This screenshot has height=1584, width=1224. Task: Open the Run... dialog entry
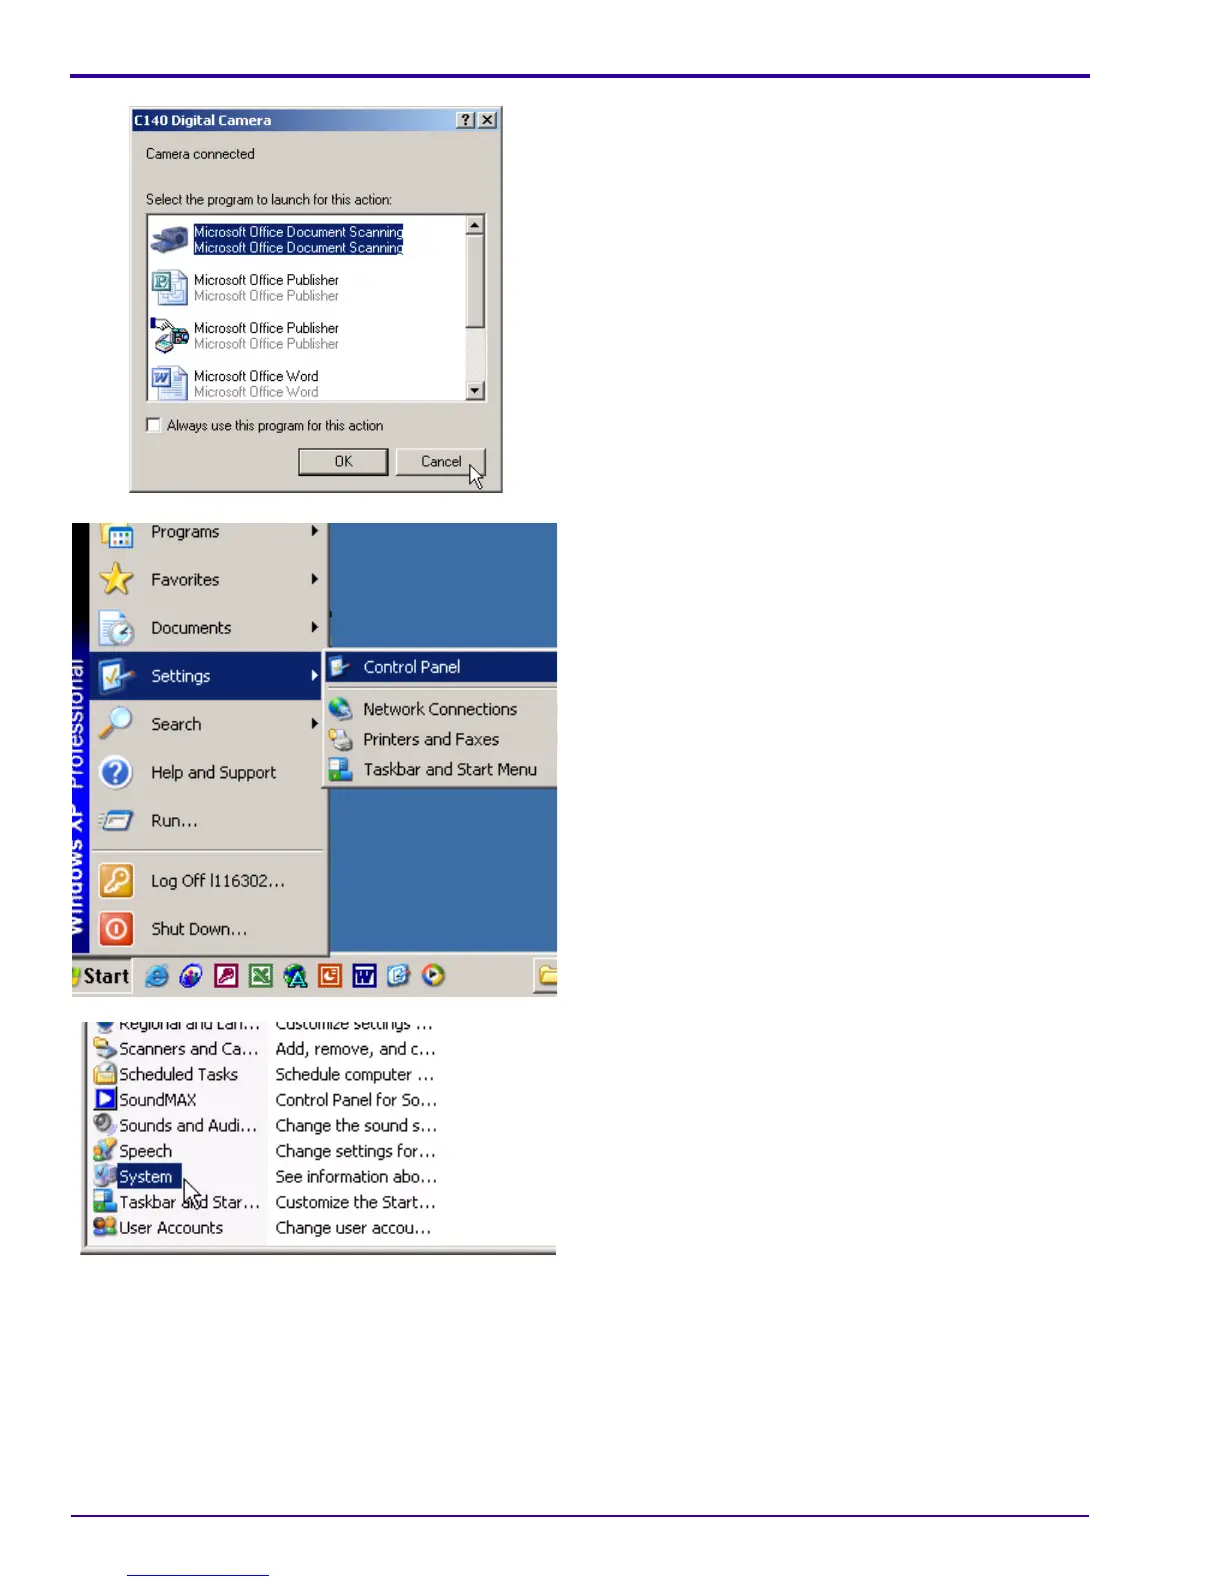(209, 820)
